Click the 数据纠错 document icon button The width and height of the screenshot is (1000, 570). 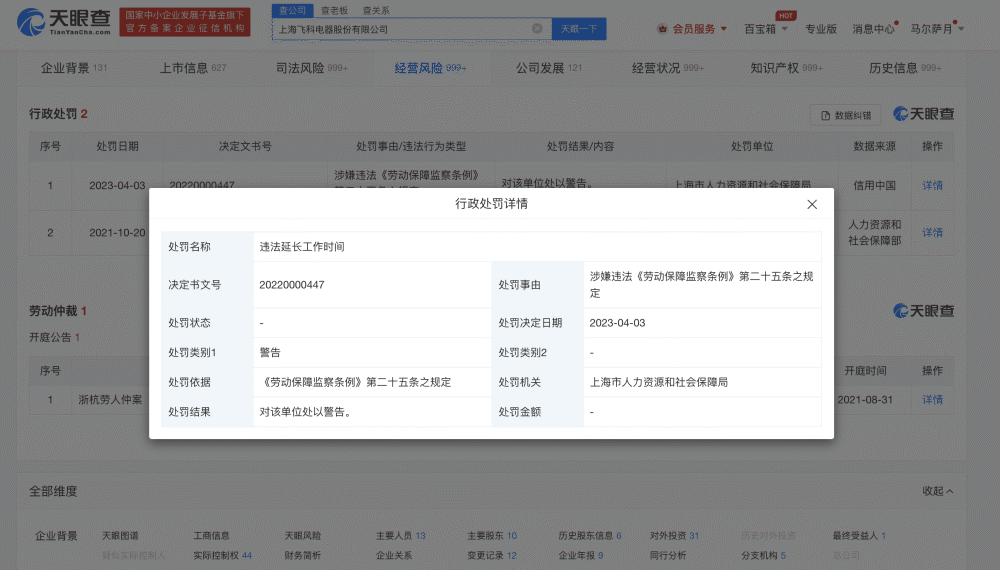[x=846, y=115]
